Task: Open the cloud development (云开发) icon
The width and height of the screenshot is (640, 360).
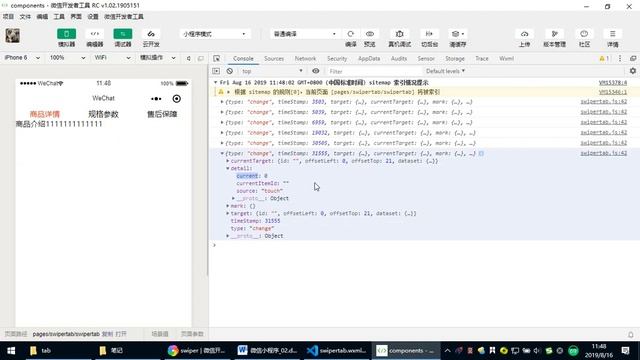Action: pos(151,34)
